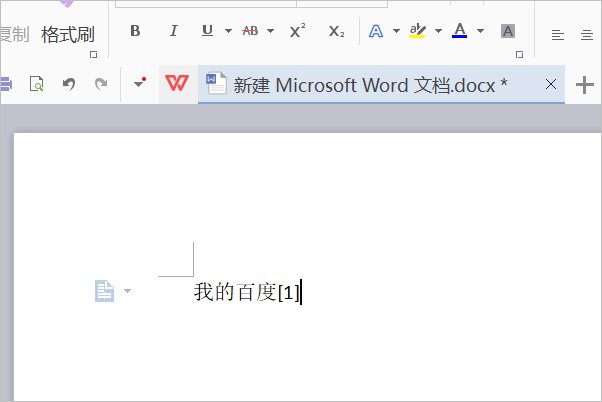Screen dimensions: 602x402
Task: Expand the font color dropdown arrow
Action: tap(481, 31)
